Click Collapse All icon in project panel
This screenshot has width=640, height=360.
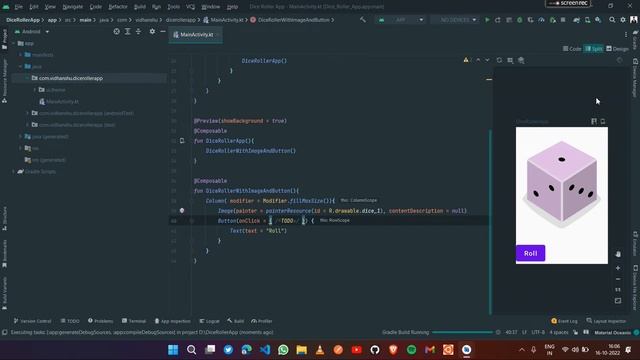tap(138, 31)
